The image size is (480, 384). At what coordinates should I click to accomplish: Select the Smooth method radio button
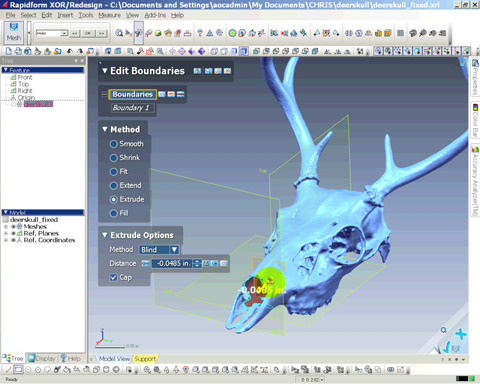114,144
